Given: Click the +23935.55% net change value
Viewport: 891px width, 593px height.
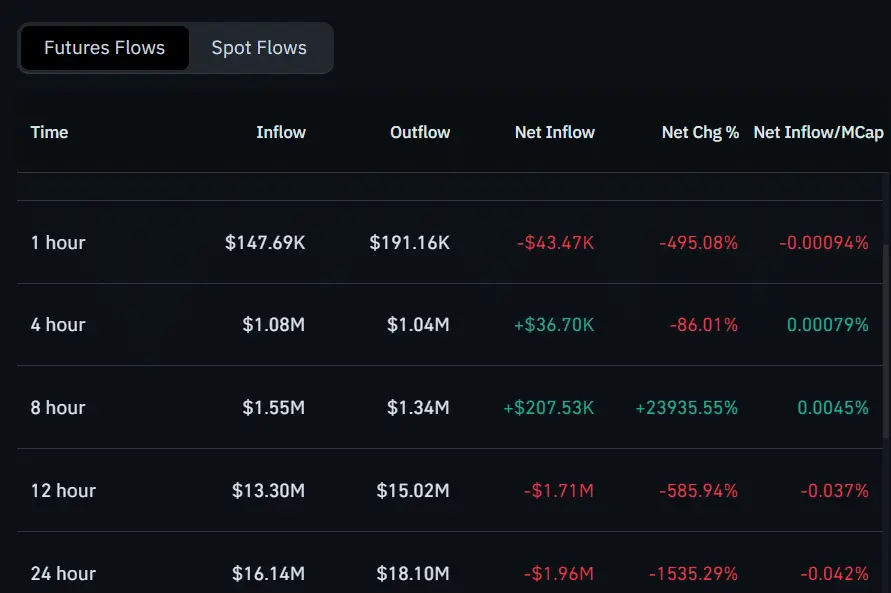Looking at the screenshot, I should pyautogui.click(x=686, y=407).
